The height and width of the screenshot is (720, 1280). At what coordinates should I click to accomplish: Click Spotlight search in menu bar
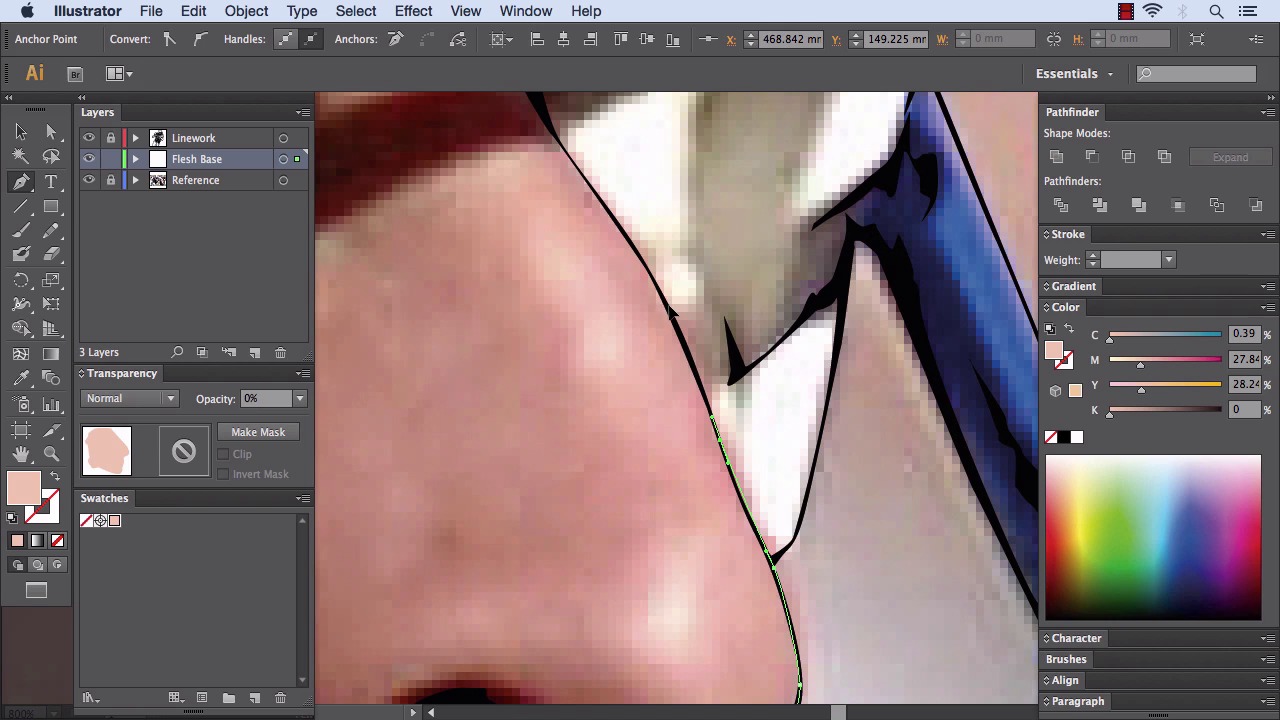[1216, 11]
